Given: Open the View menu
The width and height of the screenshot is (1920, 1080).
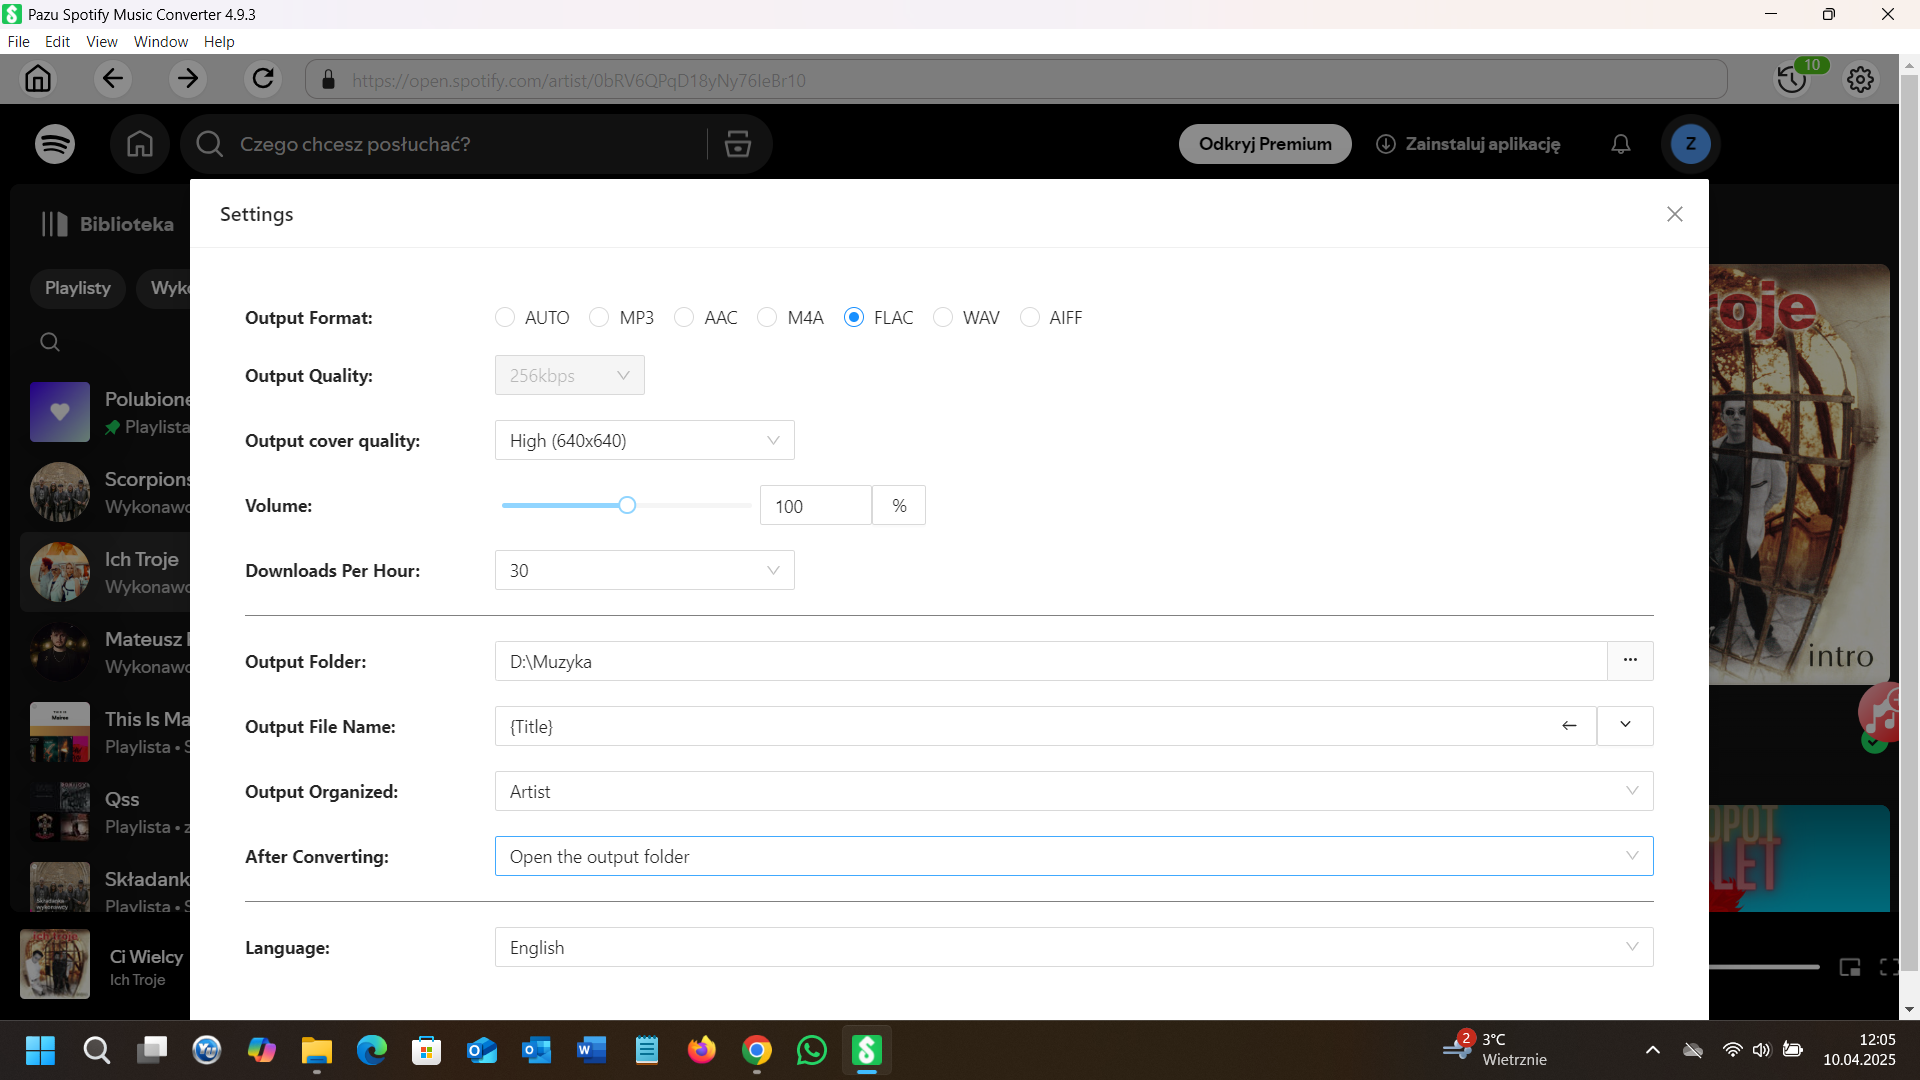Looking at the screenshot, I should pos(102,42).
